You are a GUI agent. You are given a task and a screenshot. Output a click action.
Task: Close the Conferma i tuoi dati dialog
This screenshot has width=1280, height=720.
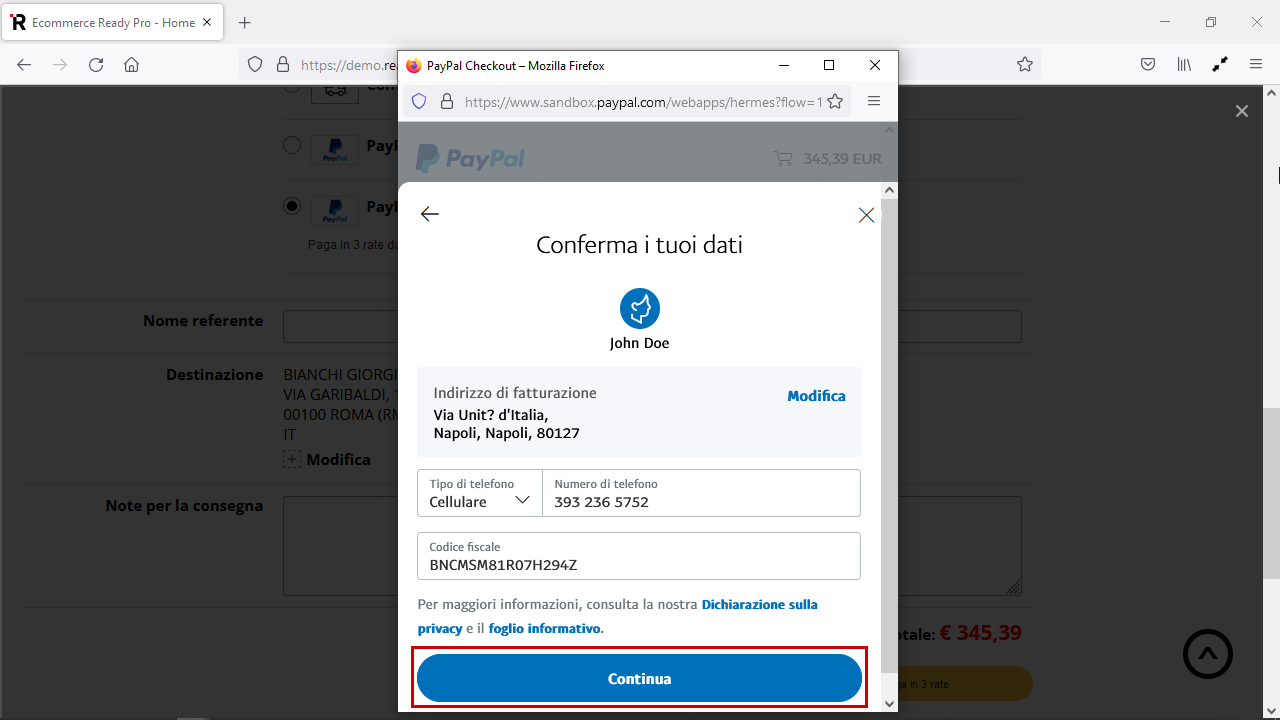tap(866, 215)
